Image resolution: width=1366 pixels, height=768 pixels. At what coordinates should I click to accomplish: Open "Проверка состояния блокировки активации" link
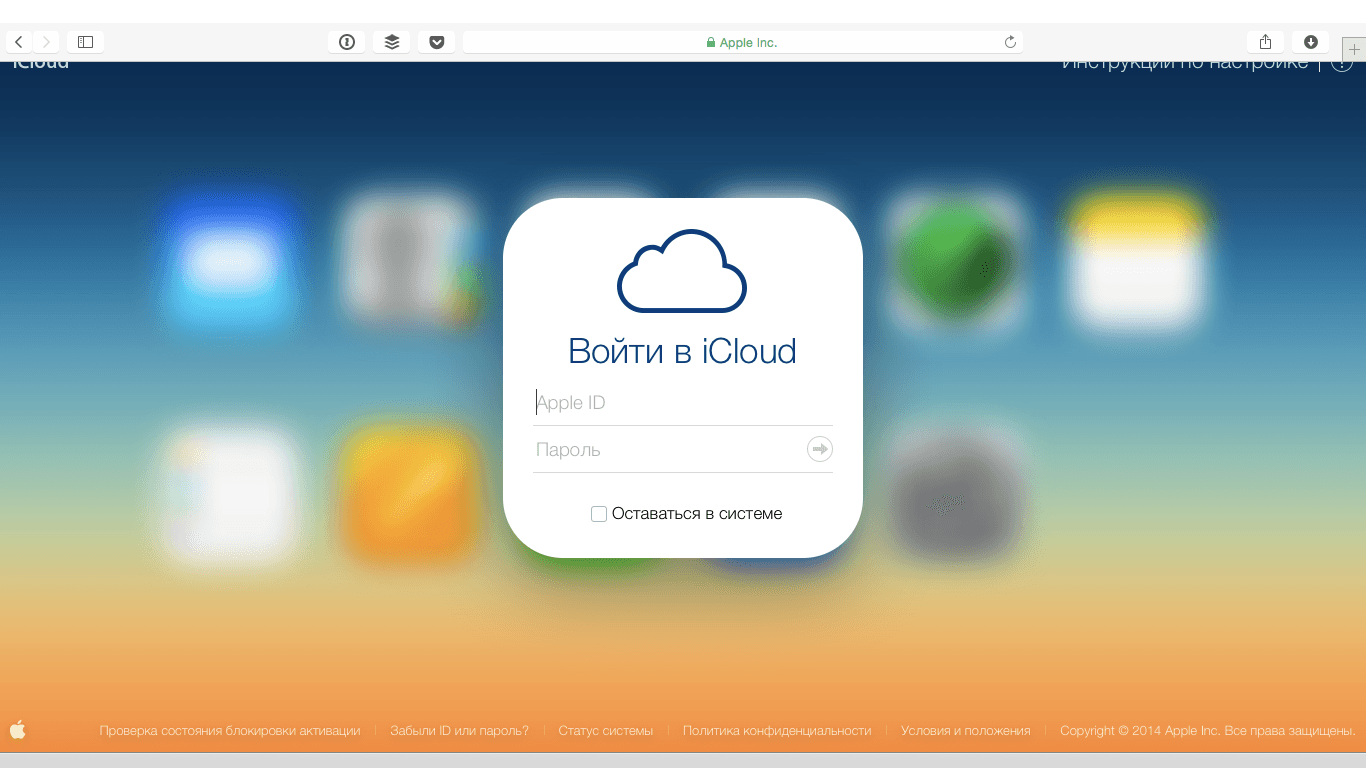230,731
